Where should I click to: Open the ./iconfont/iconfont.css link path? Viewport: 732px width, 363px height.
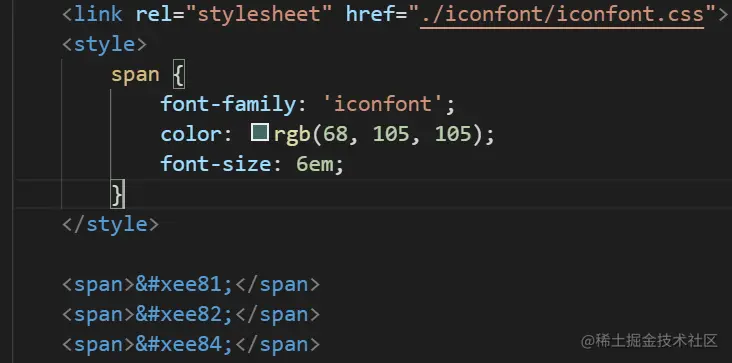pyautogui.click(x=562, y=14)
